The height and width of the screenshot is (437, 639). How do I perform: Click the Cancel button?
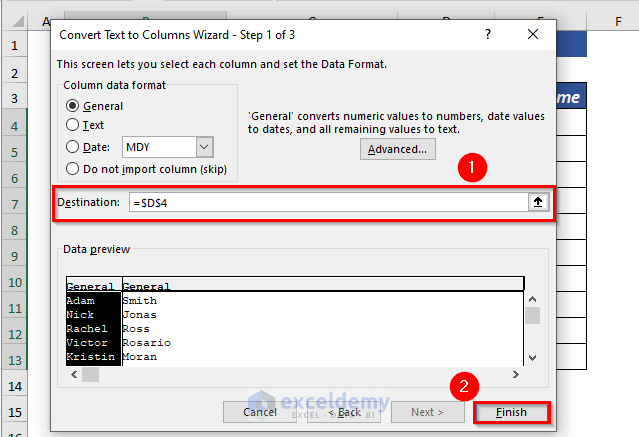260,412
